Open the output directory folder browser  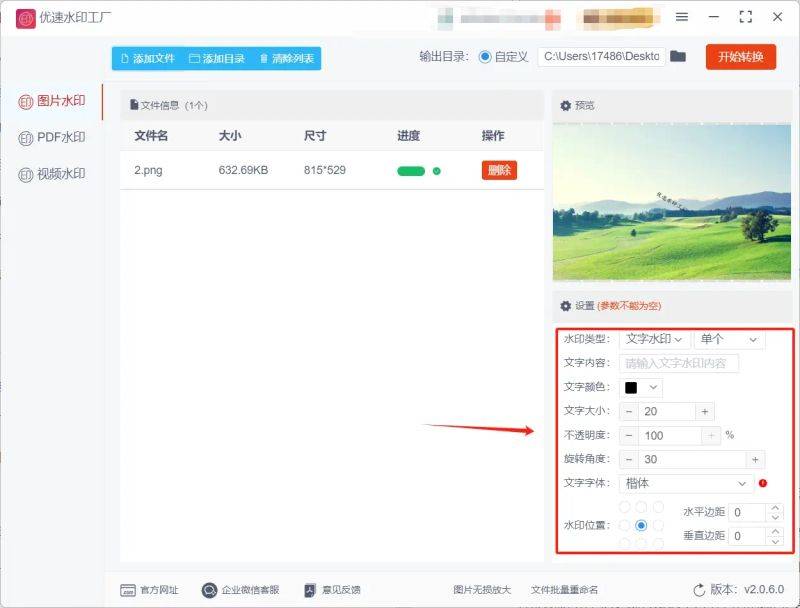coord(678,56)
